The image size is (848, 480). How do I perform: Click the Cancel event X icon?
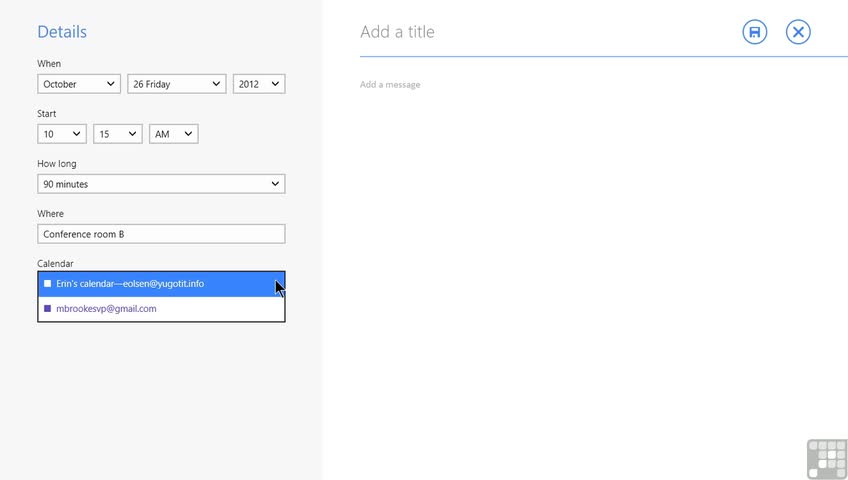pyautogui.click(x=798, y=32)
